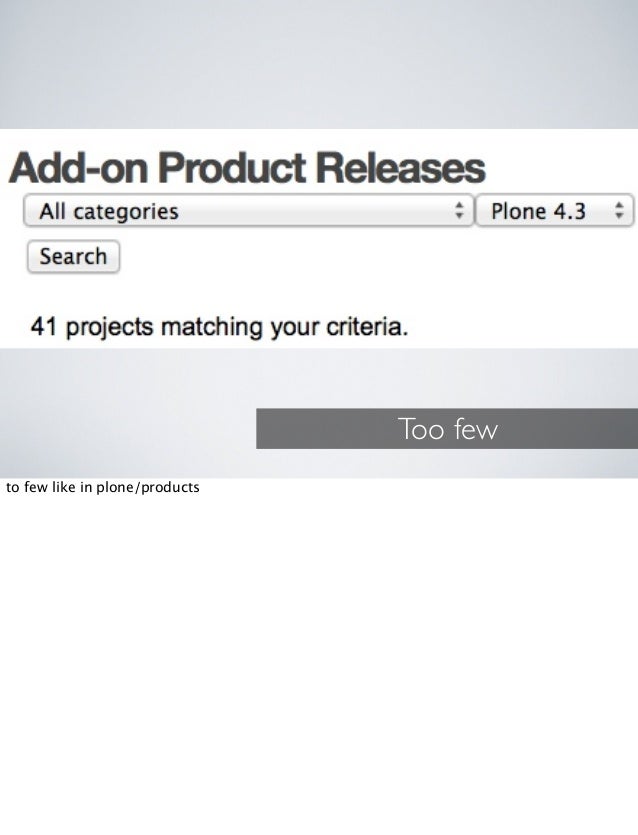Screen dimensions: 638x835
Task: Click the arrows icon on the Plone version selector
Action: (x=621, y=212)
